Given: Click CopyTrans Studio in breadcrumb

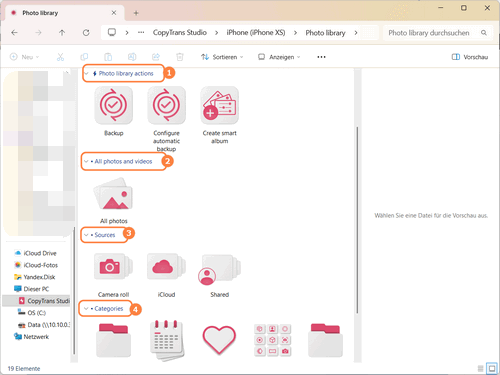Looking at the screenshot, I should (180, 33).
